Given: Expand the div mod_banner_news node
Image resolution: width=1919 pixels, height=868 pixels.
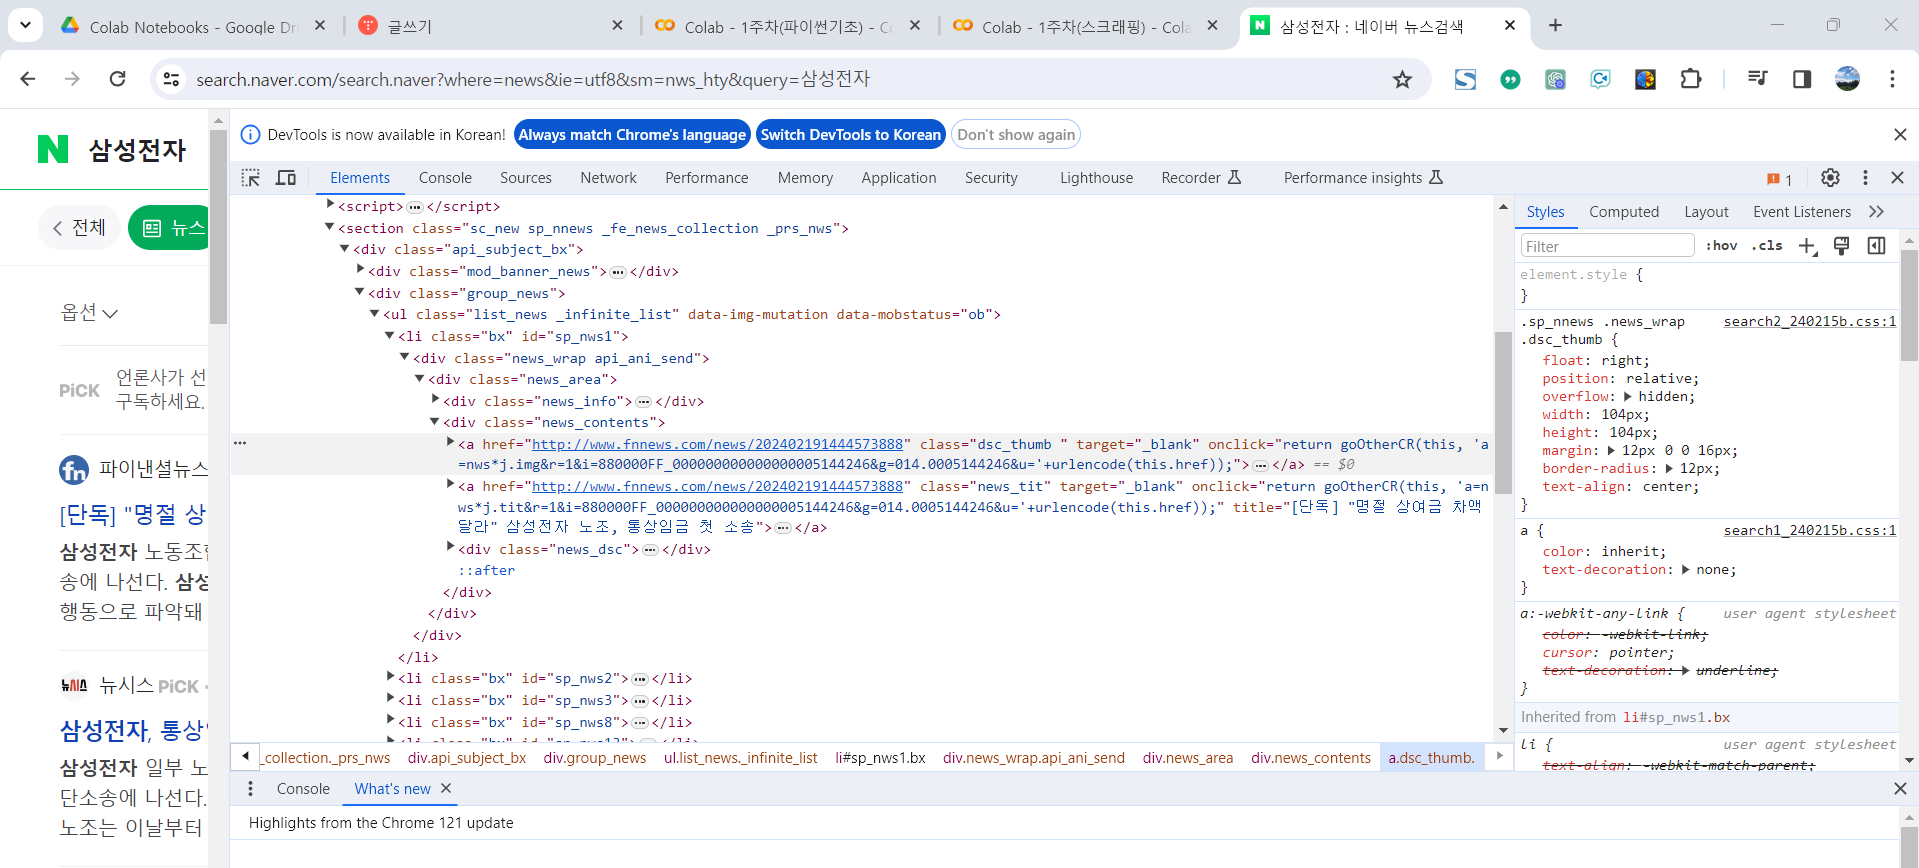Looking at the screenshot, I should point(360,270).
